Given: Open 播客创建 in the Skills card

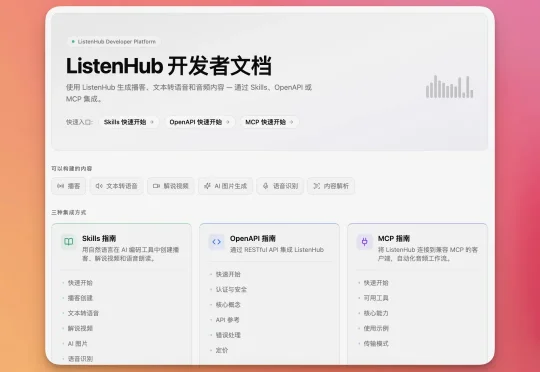Looking at the screenshot, I should point(80,298).
